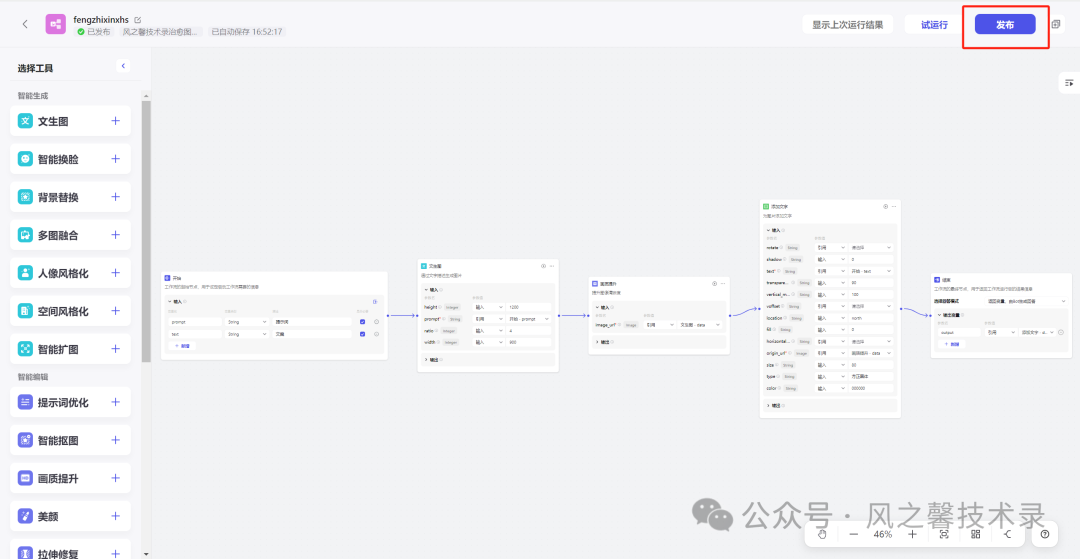Fit the canvas to view
Viewport: 1080px width, 559px height.
(944, 534)
